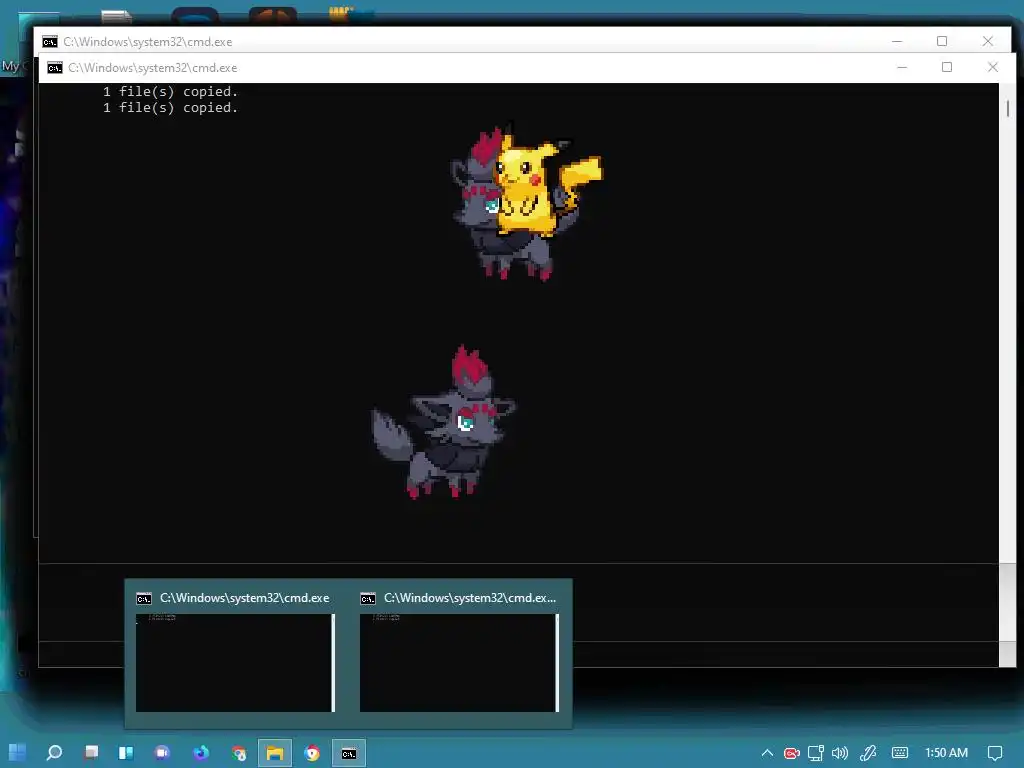Maximize the front cmd window
This screenshot has width=1024, height=768.
(x=947, y=67)
